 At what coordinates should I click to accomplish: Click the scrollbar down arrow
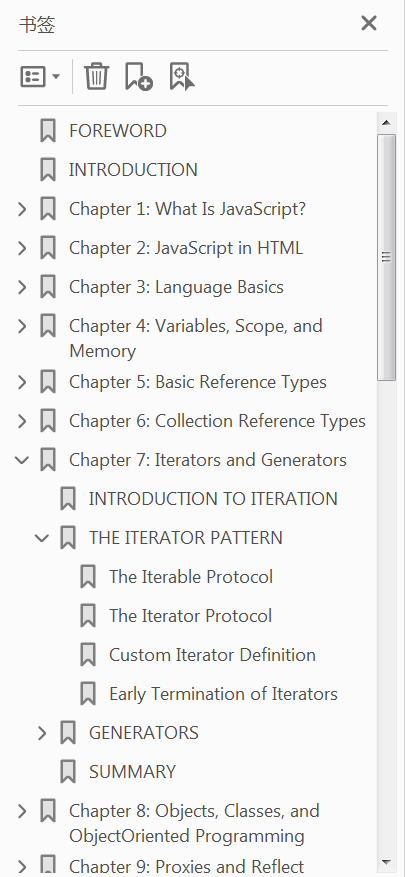pyautogui.click(x=387, y=862)
